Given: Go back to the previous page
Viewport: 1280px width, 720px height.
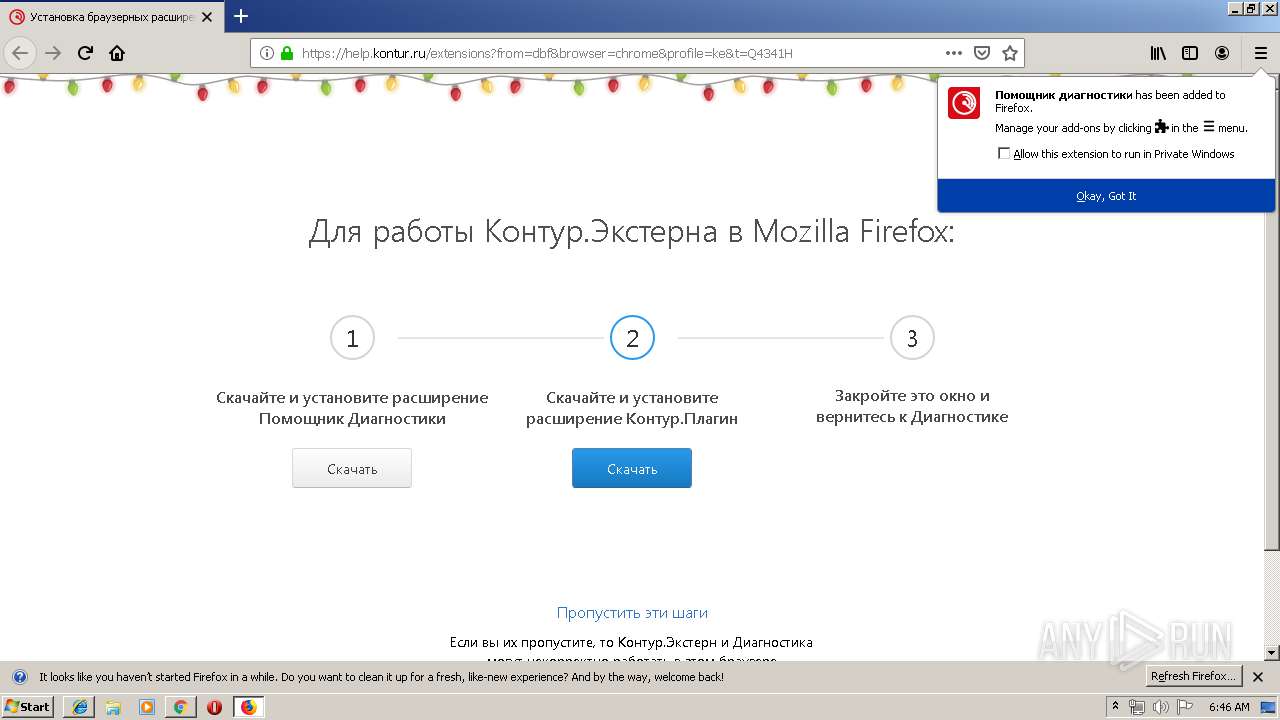Looking at the screenshot, I should click(20, 53).
